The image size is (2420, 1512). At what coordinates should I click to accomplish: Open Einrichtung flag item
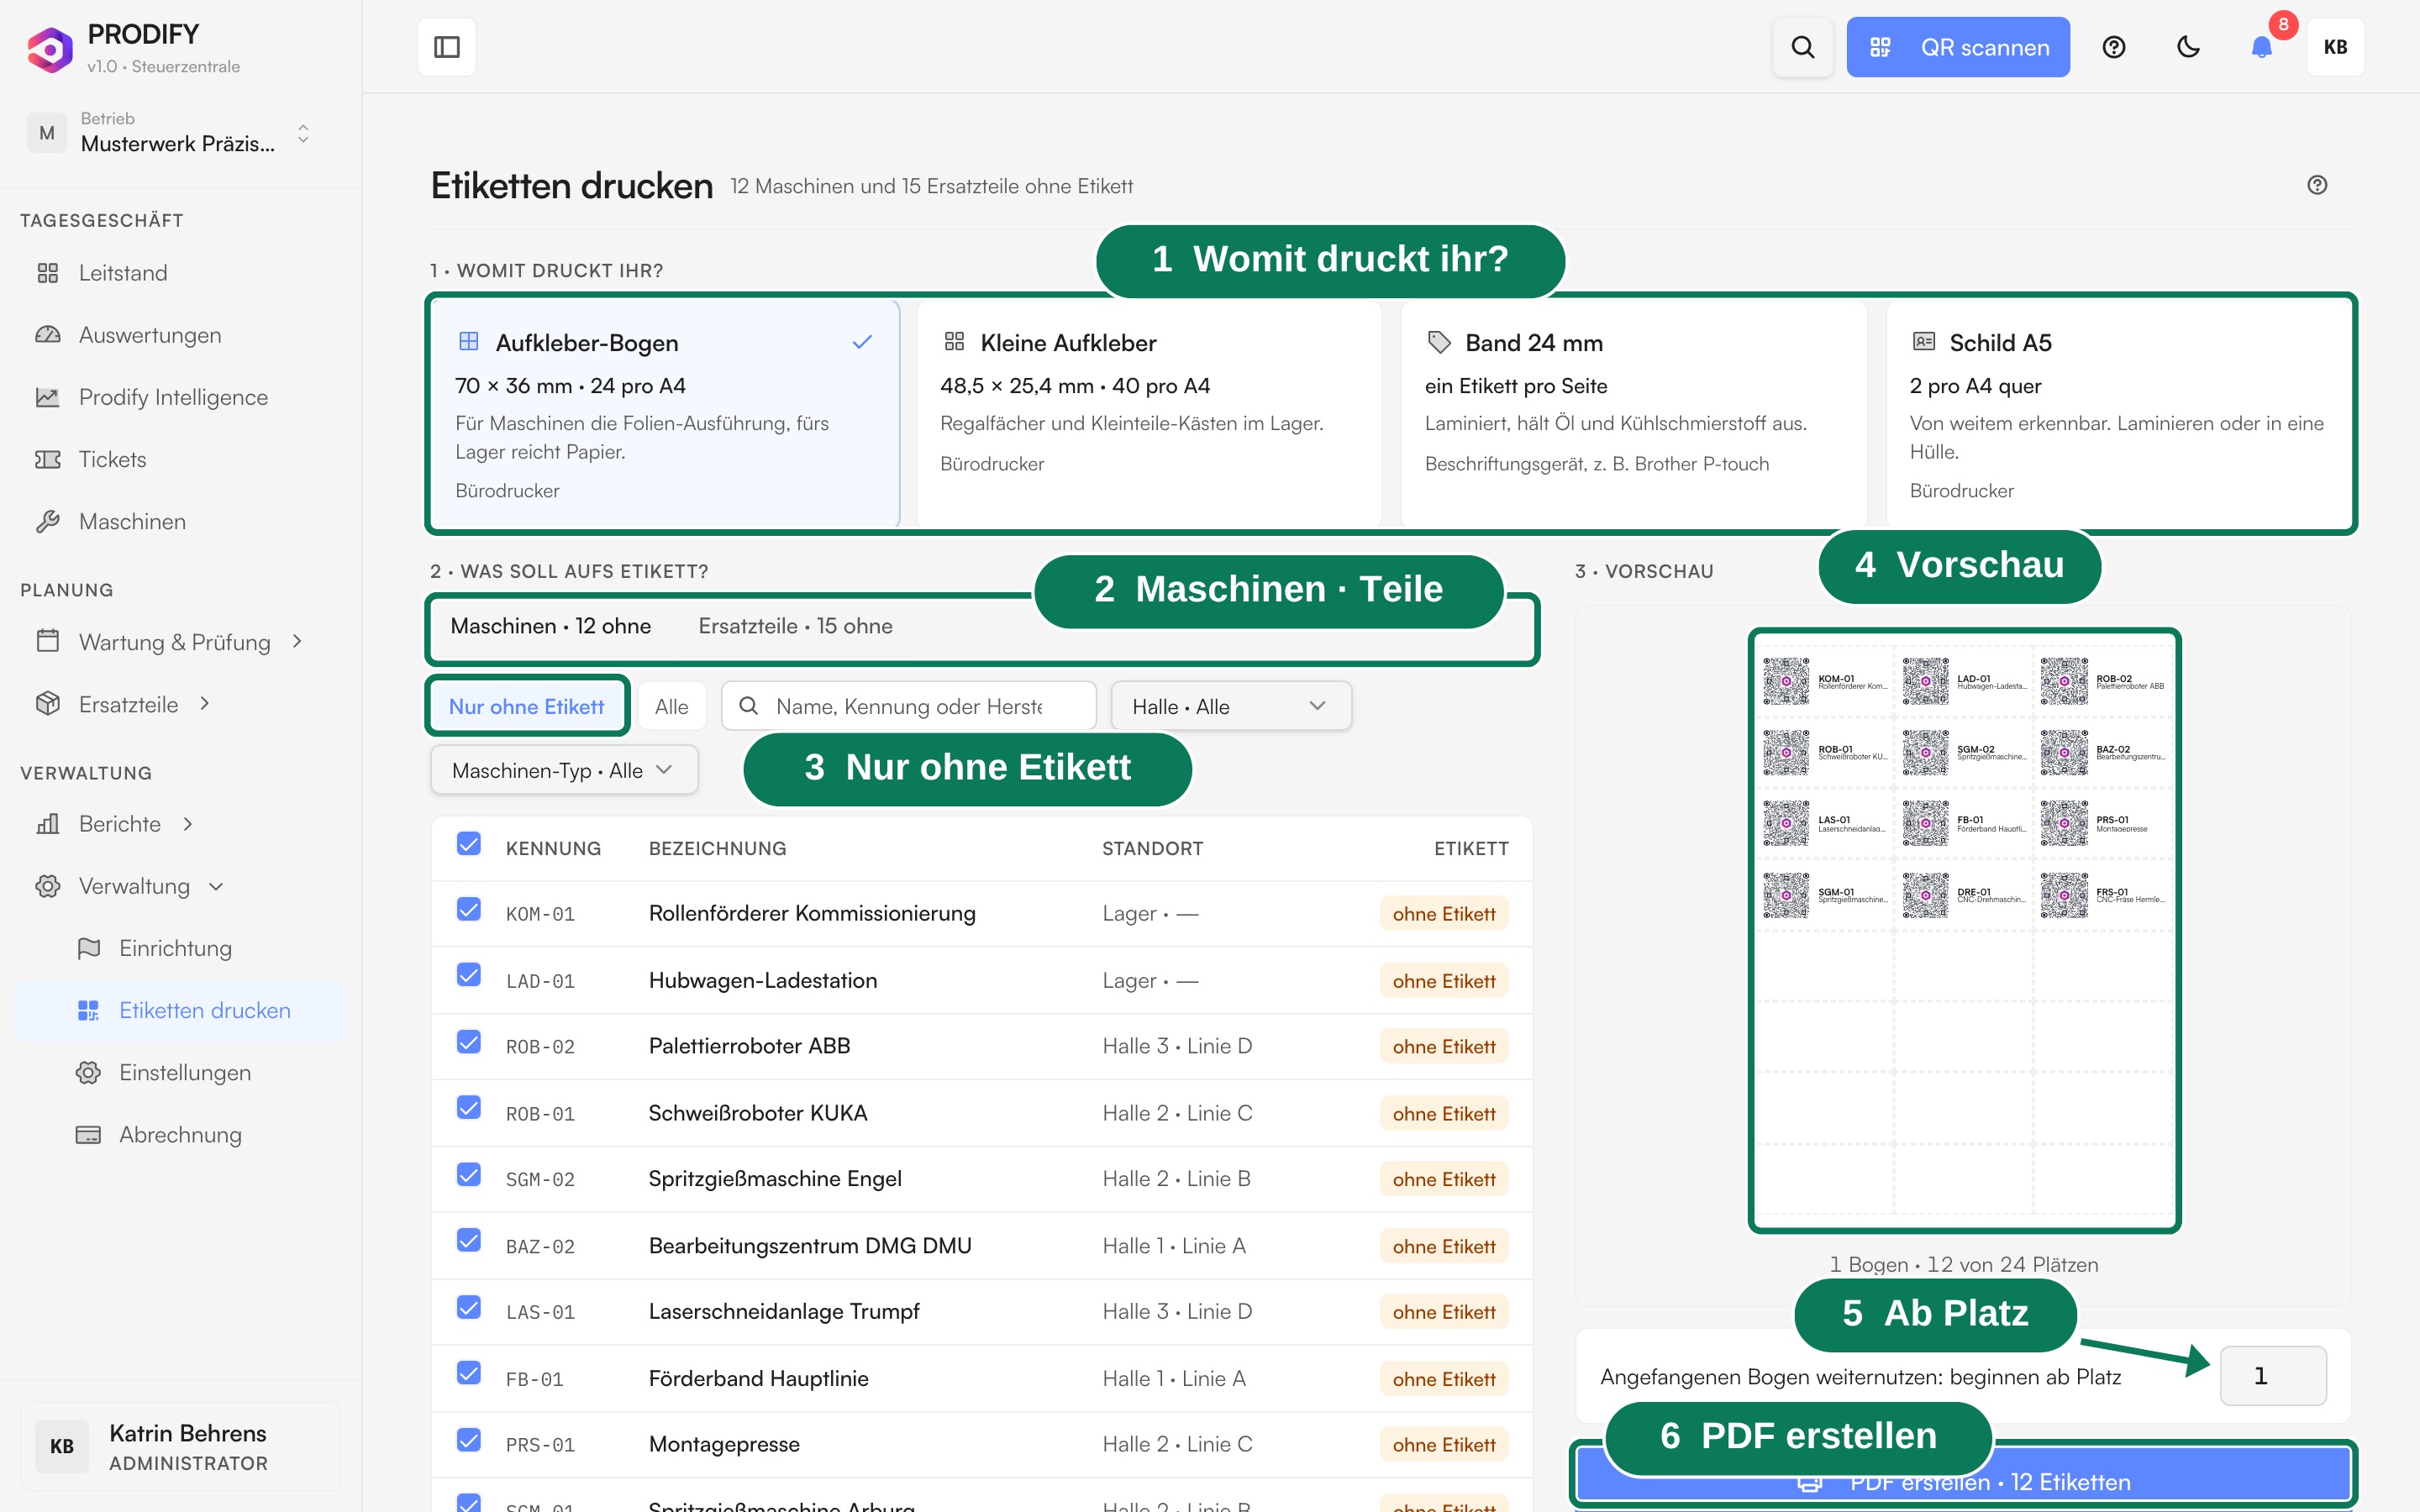pos(180,948)
